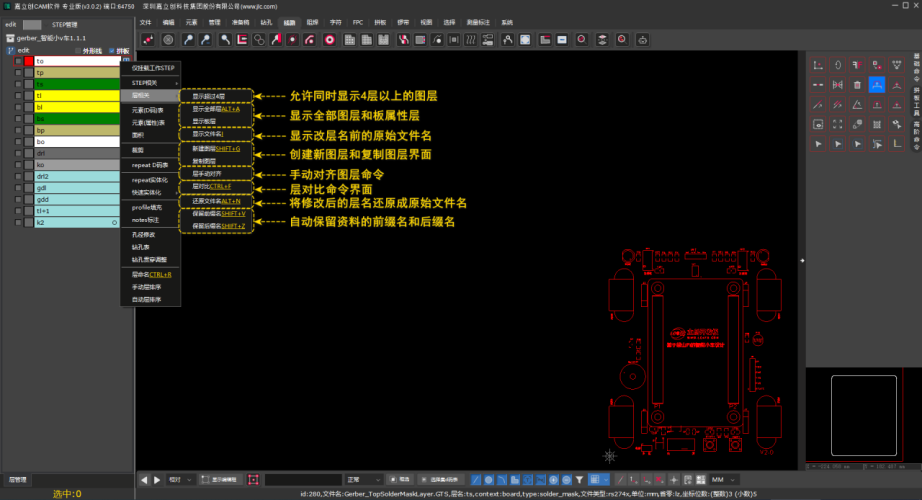Select the 'gdl' layer row
922x500 pixels.
77,188
